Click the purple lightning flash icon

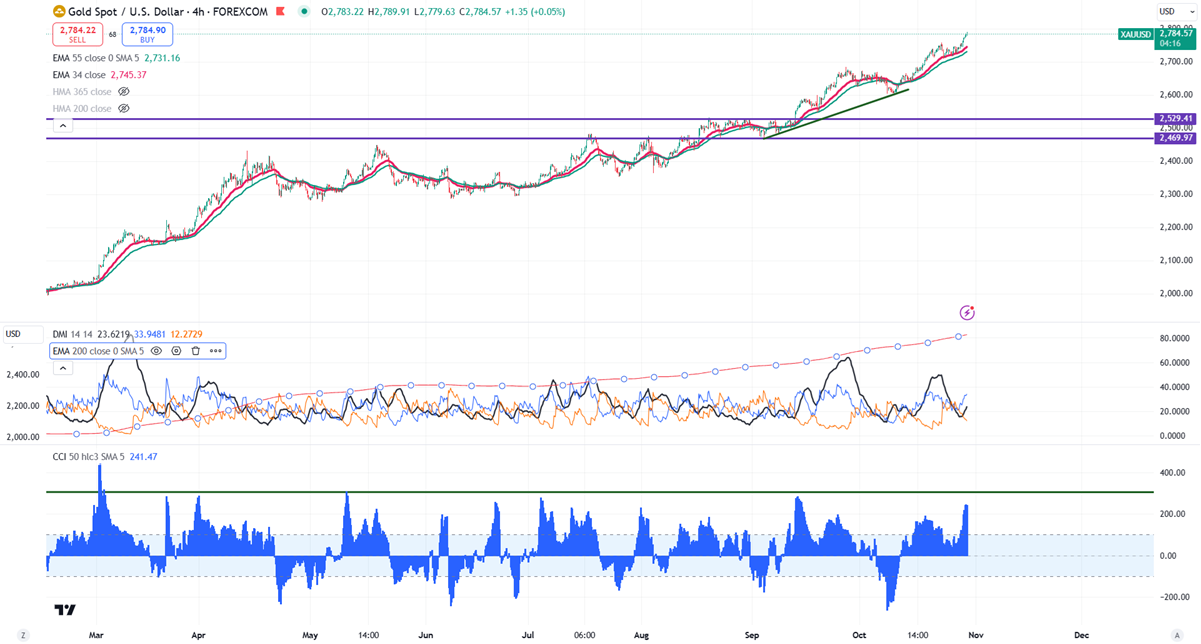966,313
